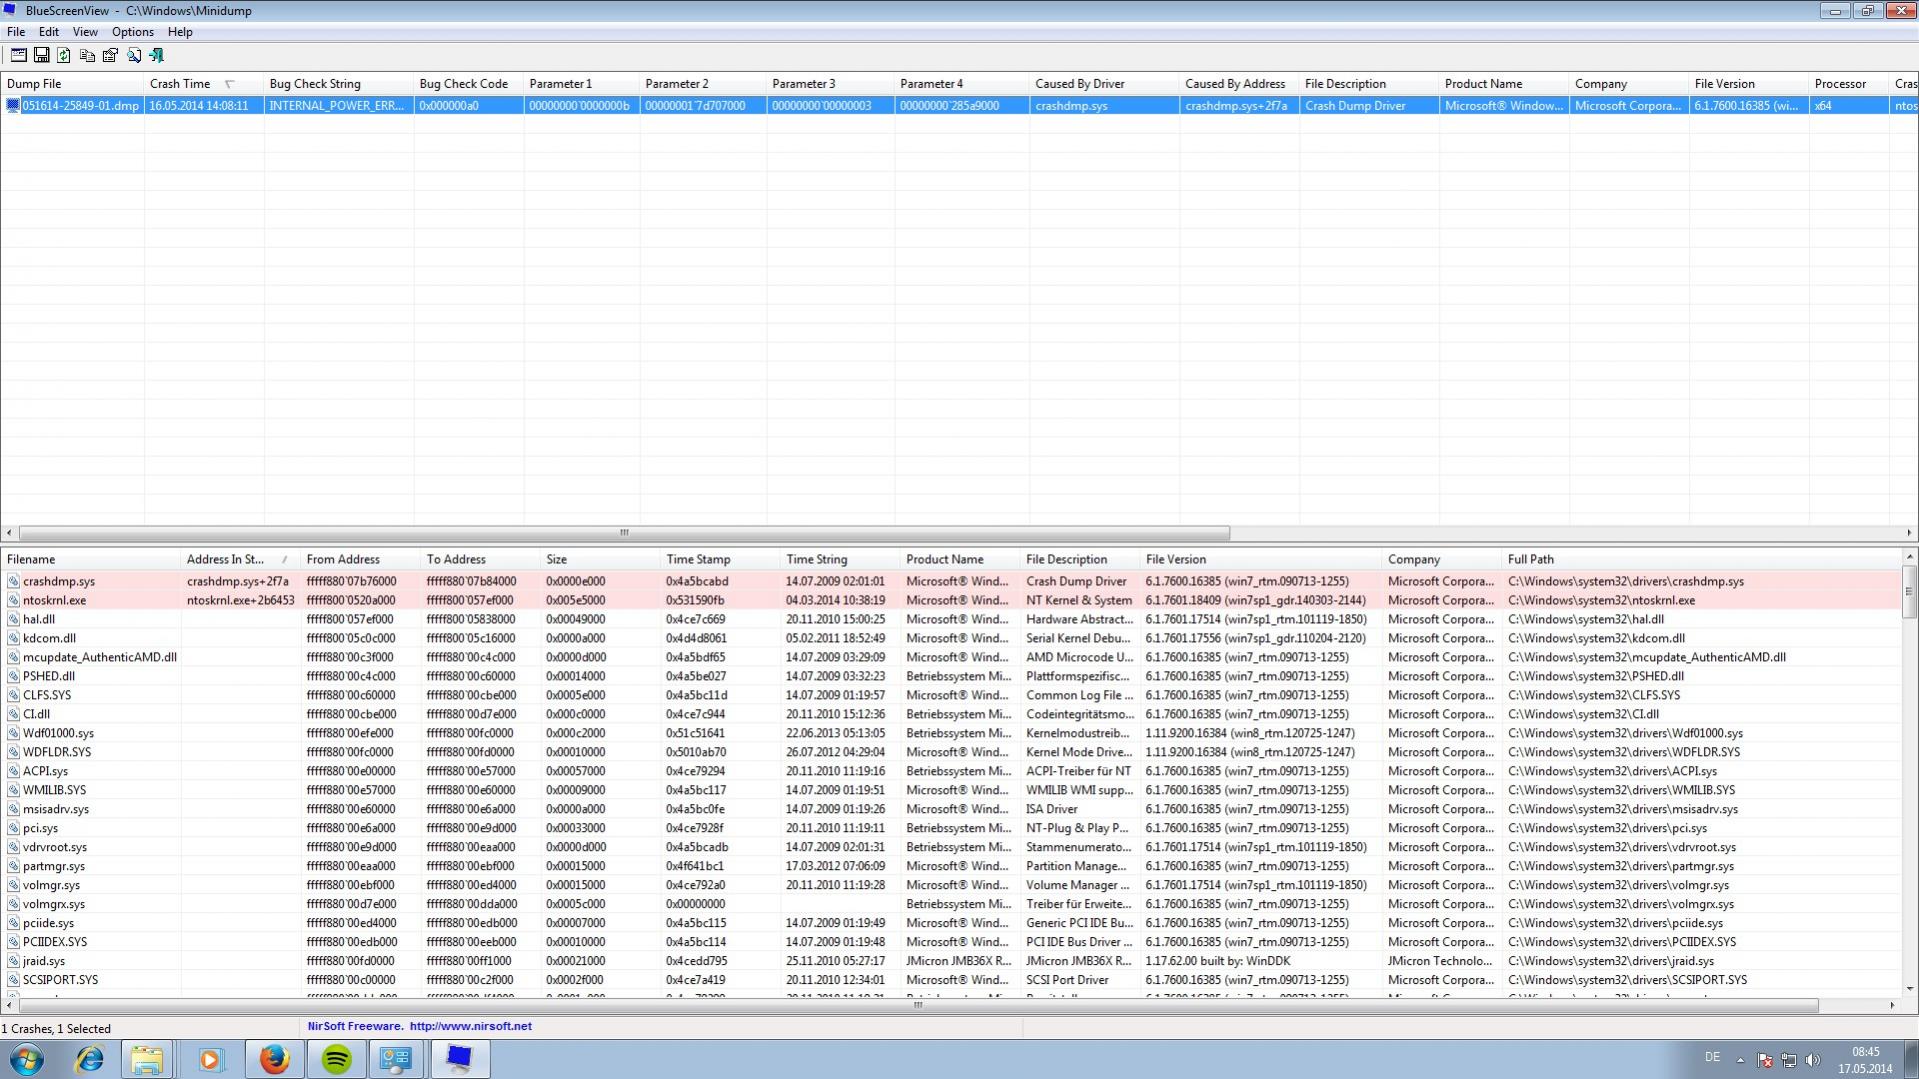1919x1079 pixels.
Task: Open the Help menu
Action: tap(180, 32)
